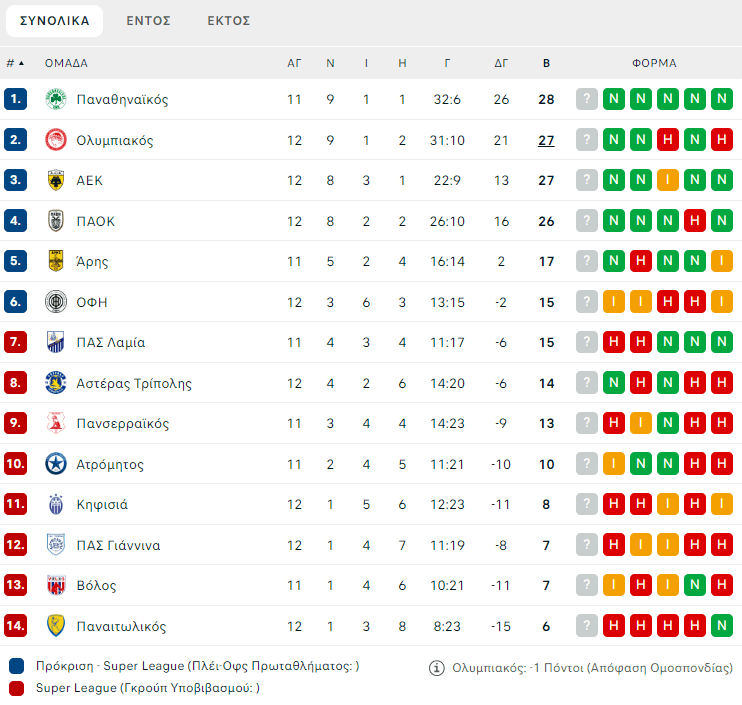
Task: Open the Αστέρας Τρίπολης team page
Action: point(134,383)
